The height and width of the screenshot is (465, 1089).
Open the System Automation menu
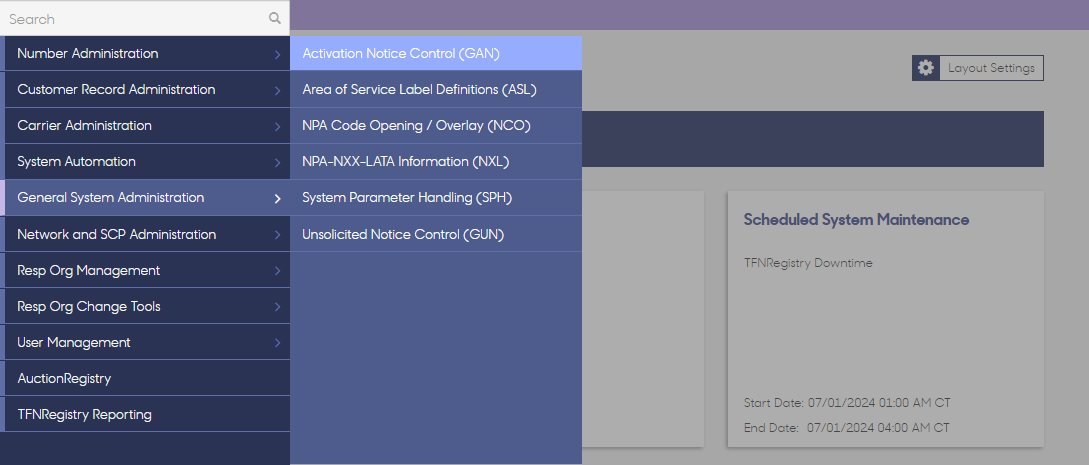(x=145, y=162)
